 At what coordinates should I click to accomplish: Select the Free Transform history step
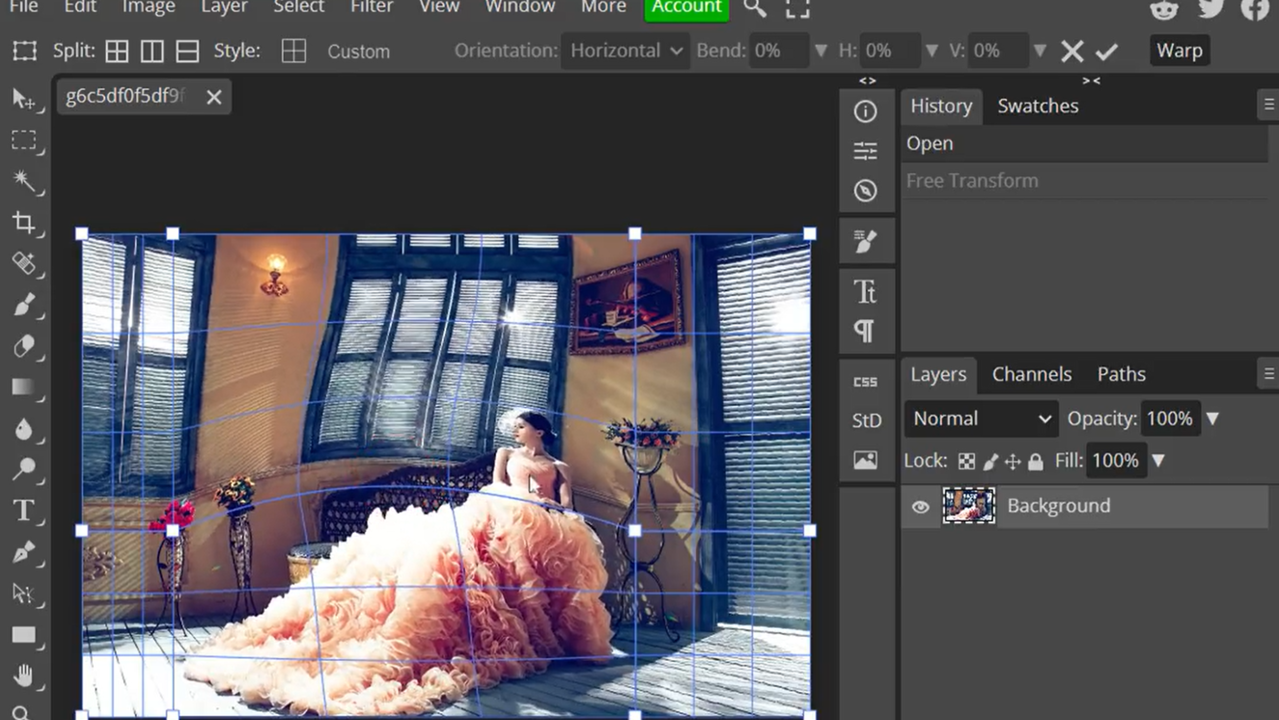click(971, 180)
